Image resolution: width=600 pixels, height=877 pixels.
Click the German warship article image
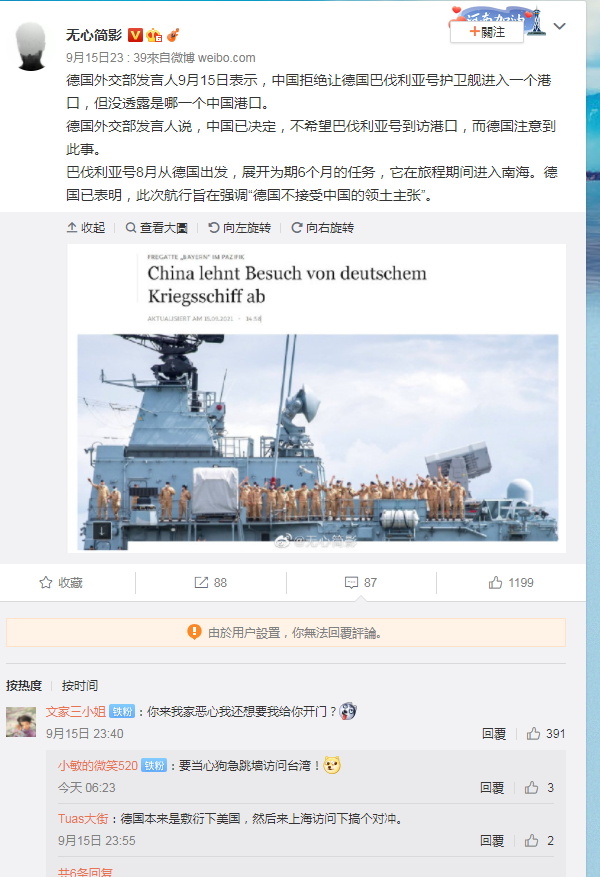click(317, 398)
